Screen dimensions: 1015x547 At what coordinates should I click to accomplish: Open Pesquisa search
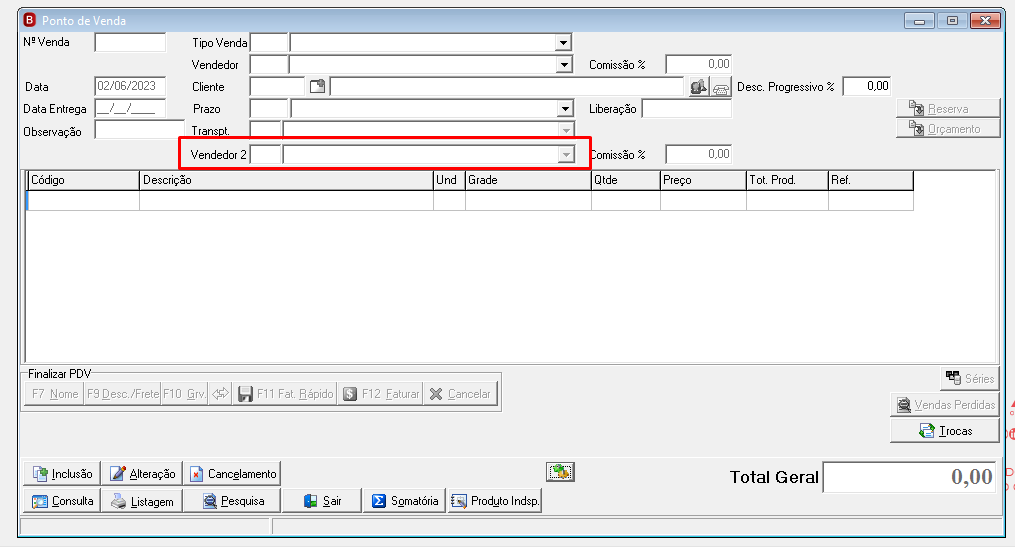pyautogui.click(x=232, y=501)
